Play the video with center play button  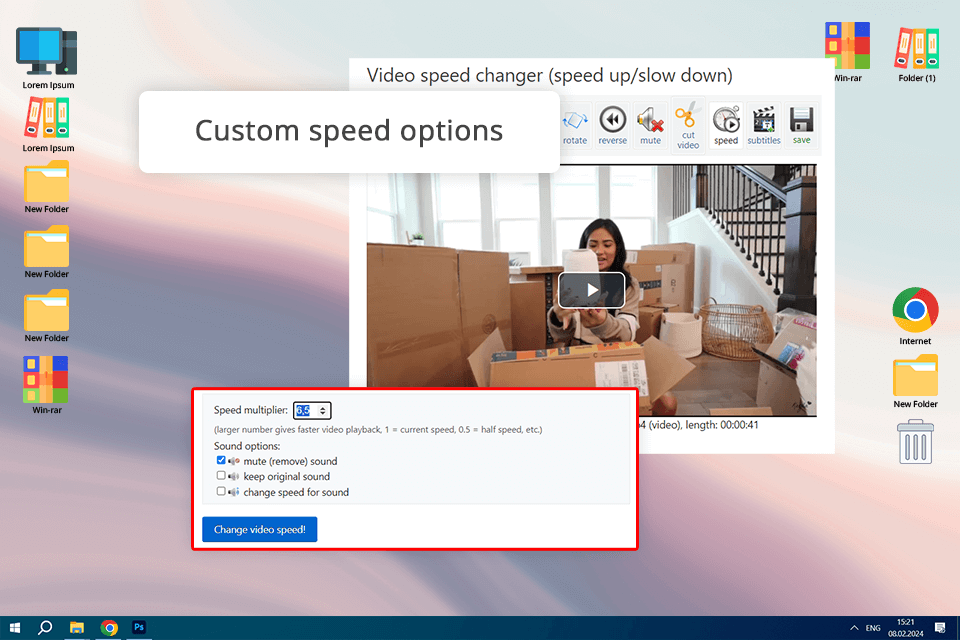point(591,290)
